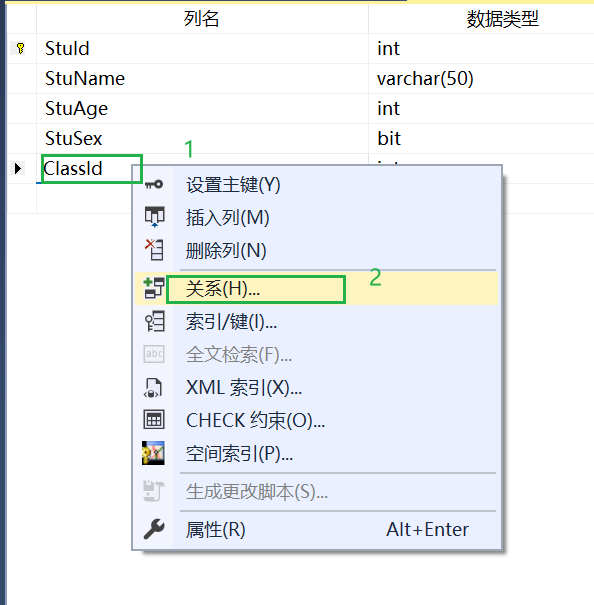This screenshot has width=594, height=605.
Task: Click the Spatial Index icon
Action: [153, 453]
